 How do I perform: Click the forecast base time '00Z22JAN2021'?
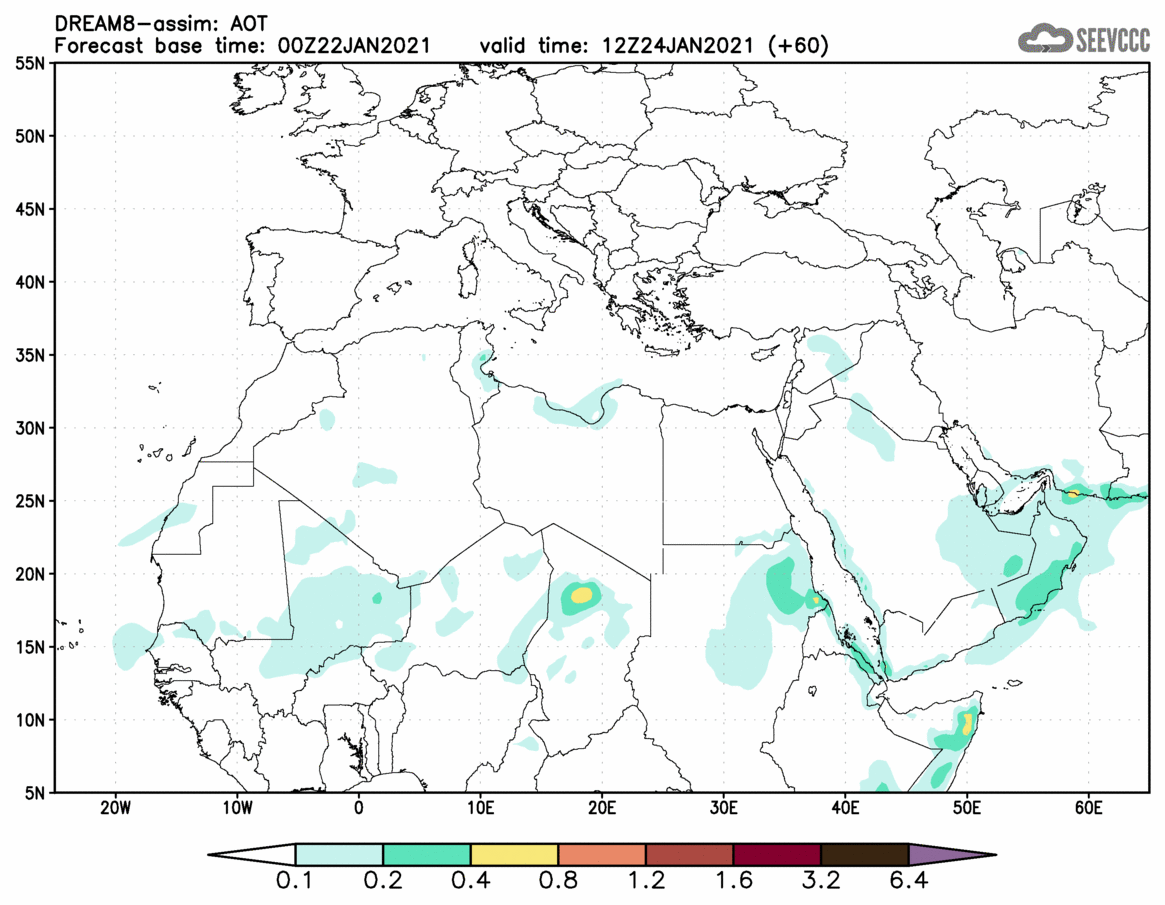354,45
